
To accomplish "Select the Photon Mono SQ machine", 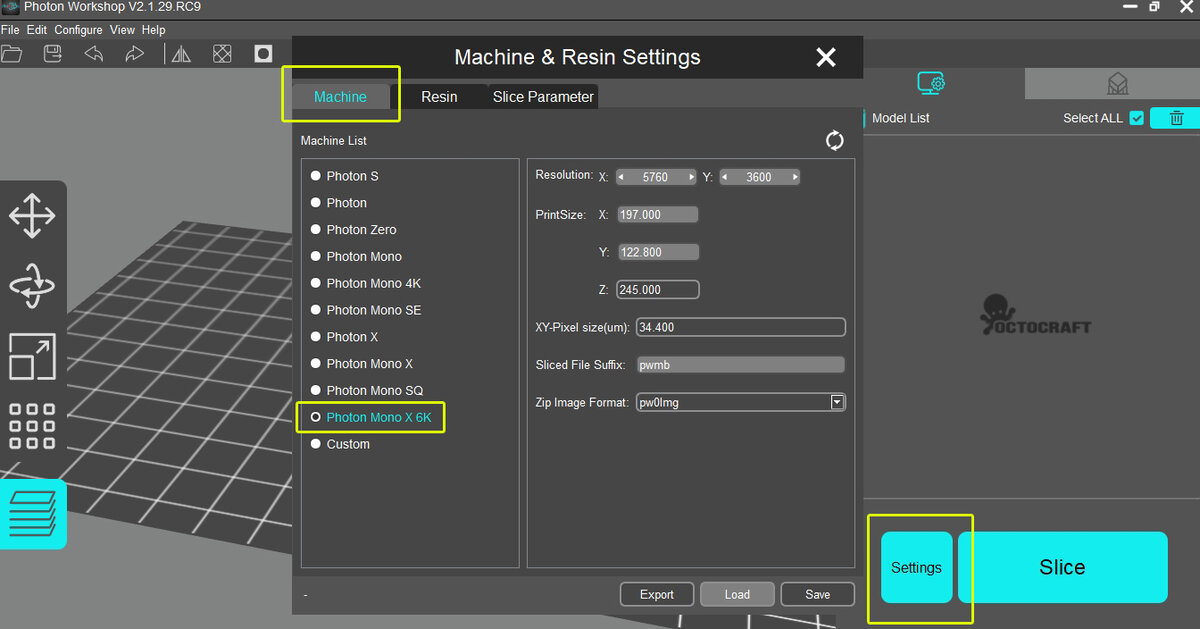I will [367, 391].
